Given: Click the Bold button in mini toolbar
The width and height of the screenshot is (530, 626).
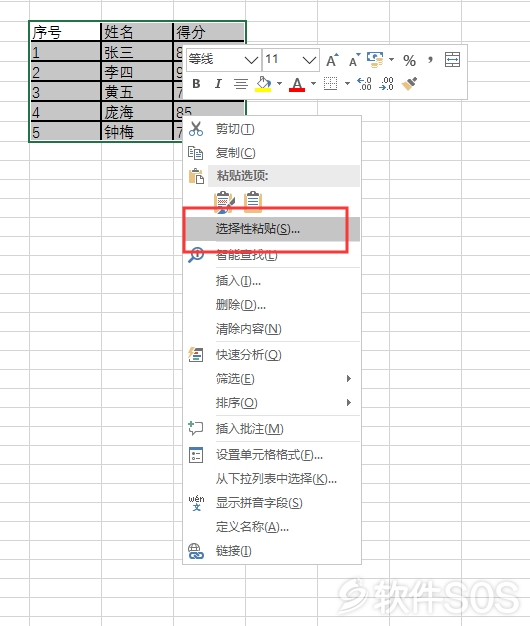Looking at the screenshot, I should click(x=196, y=84).
